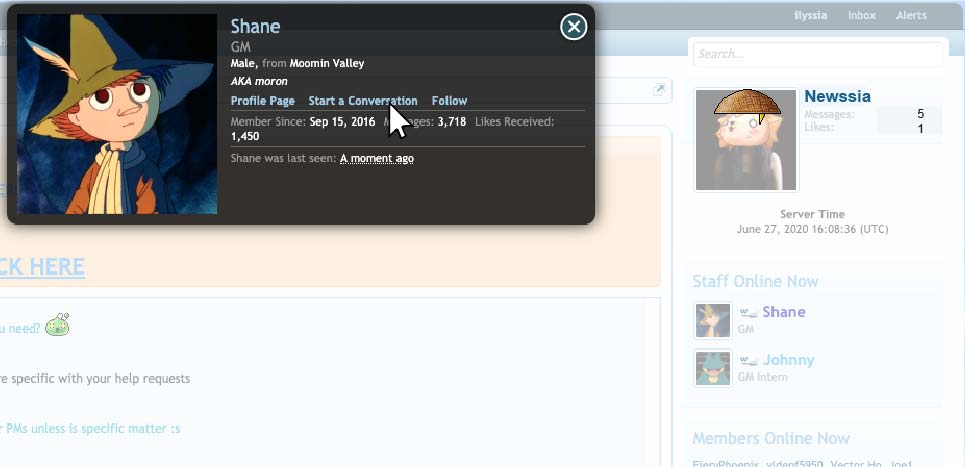965x467 pixels.
Task: Select Johnny in the Staff Online list
Action: 788,360
